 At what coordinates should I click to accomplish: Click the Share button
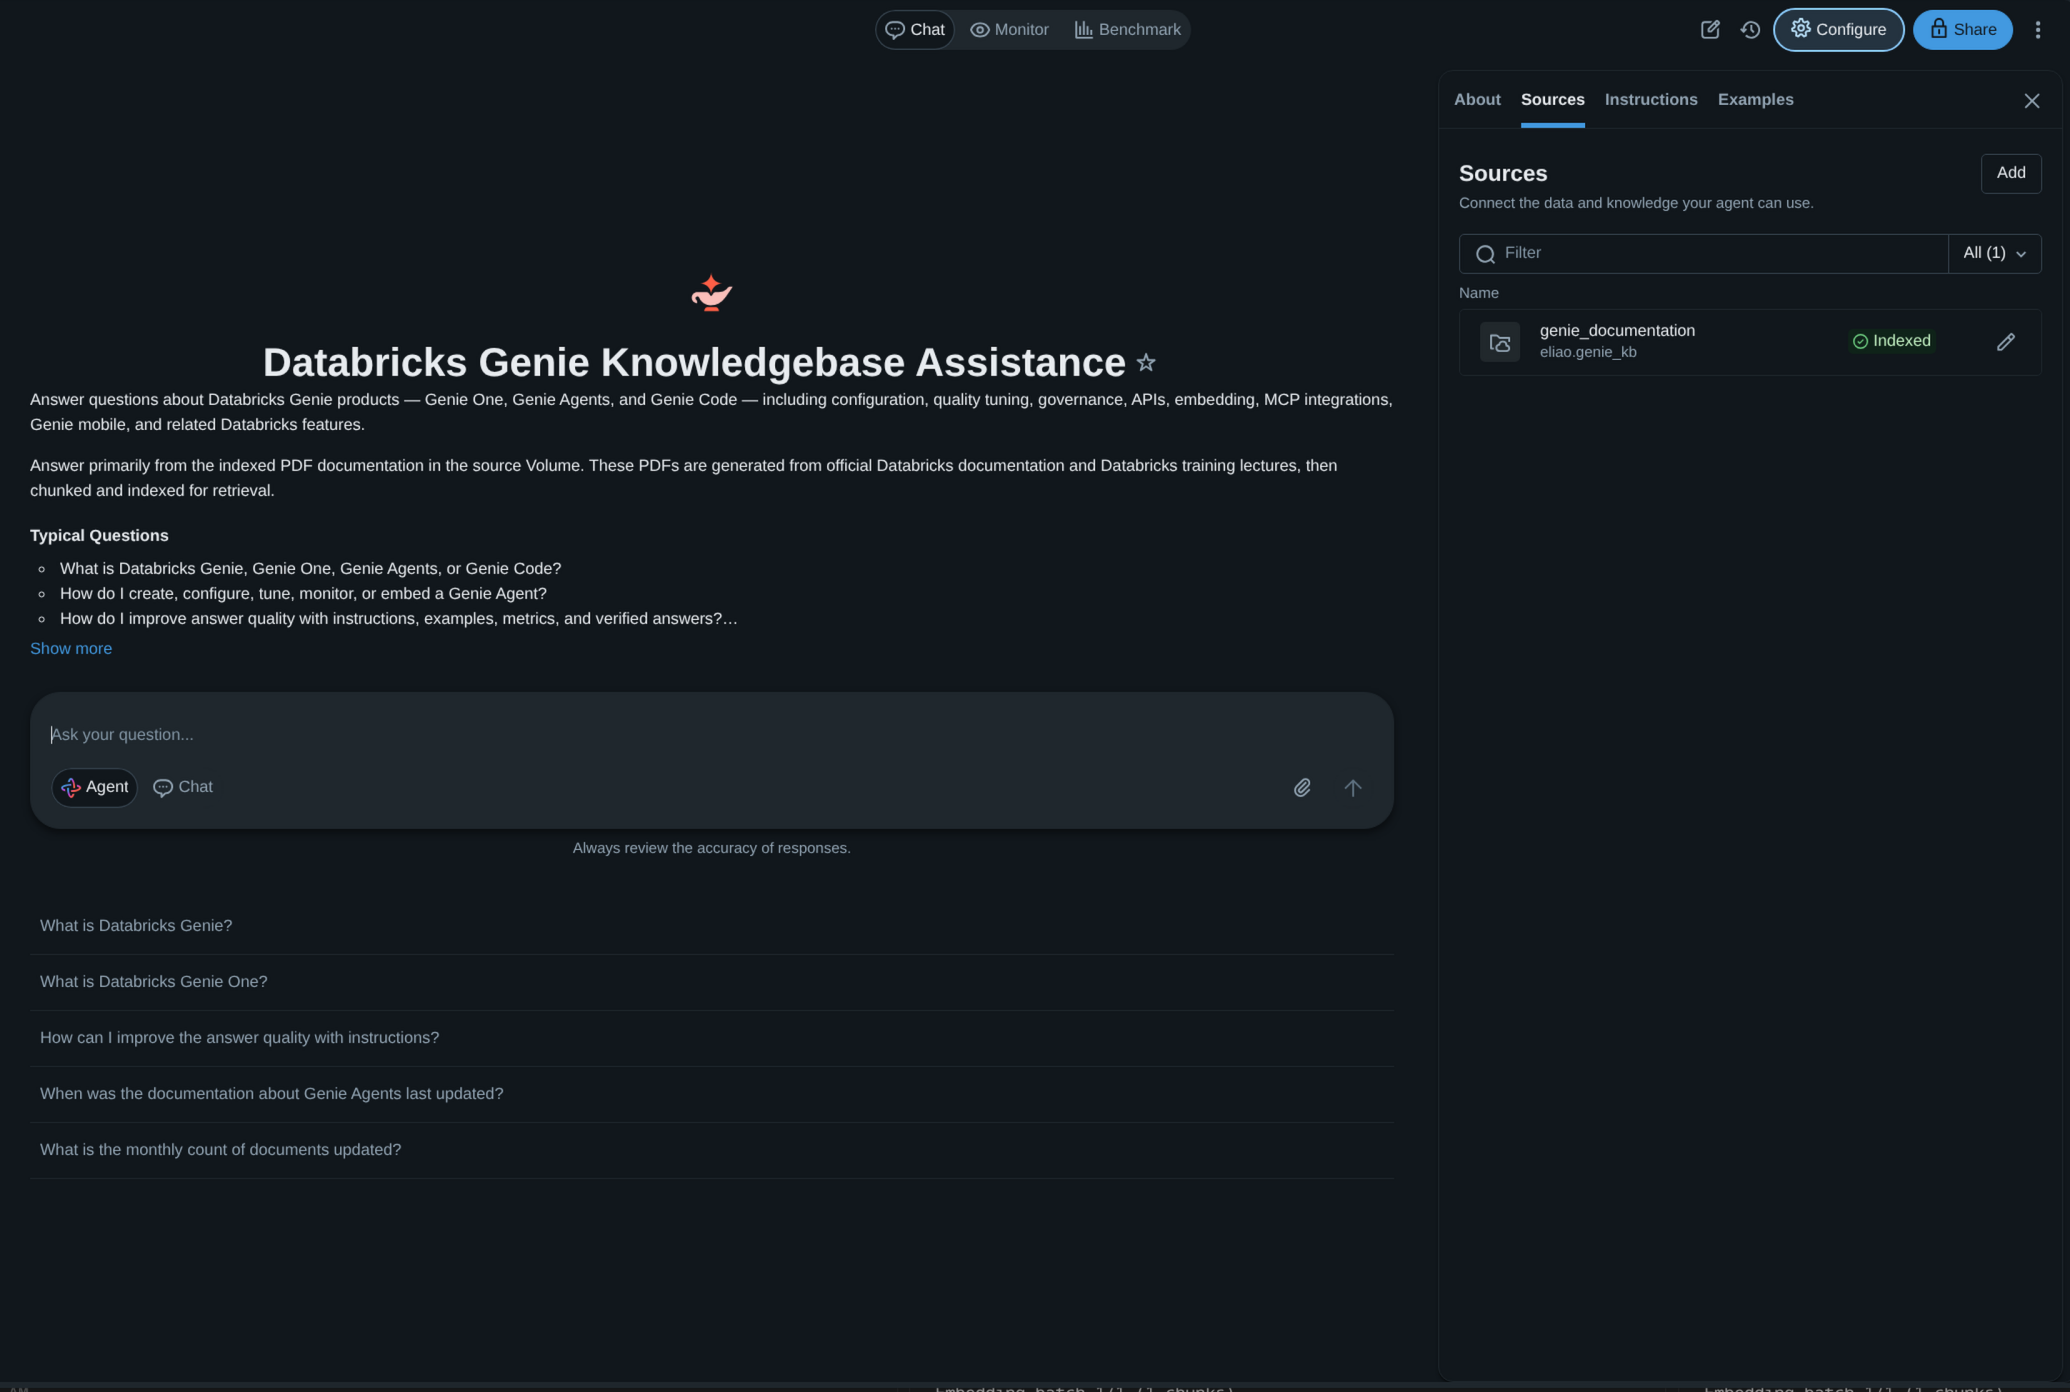(1963, 30)
